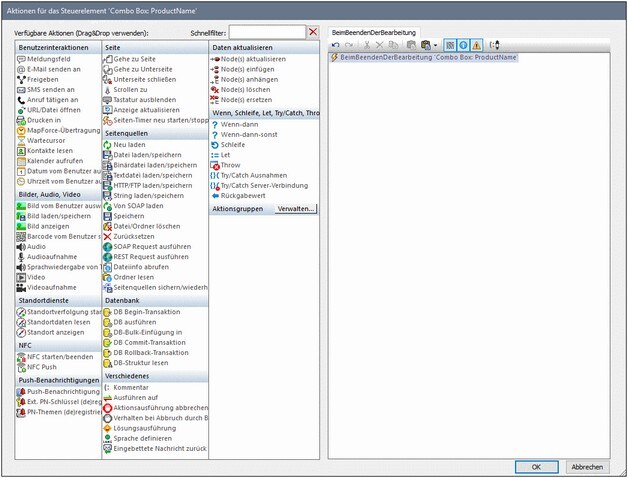Screen dimensions: 628x478
Task: Click inside the Schnellfilter input field
Action: point(266,33)
